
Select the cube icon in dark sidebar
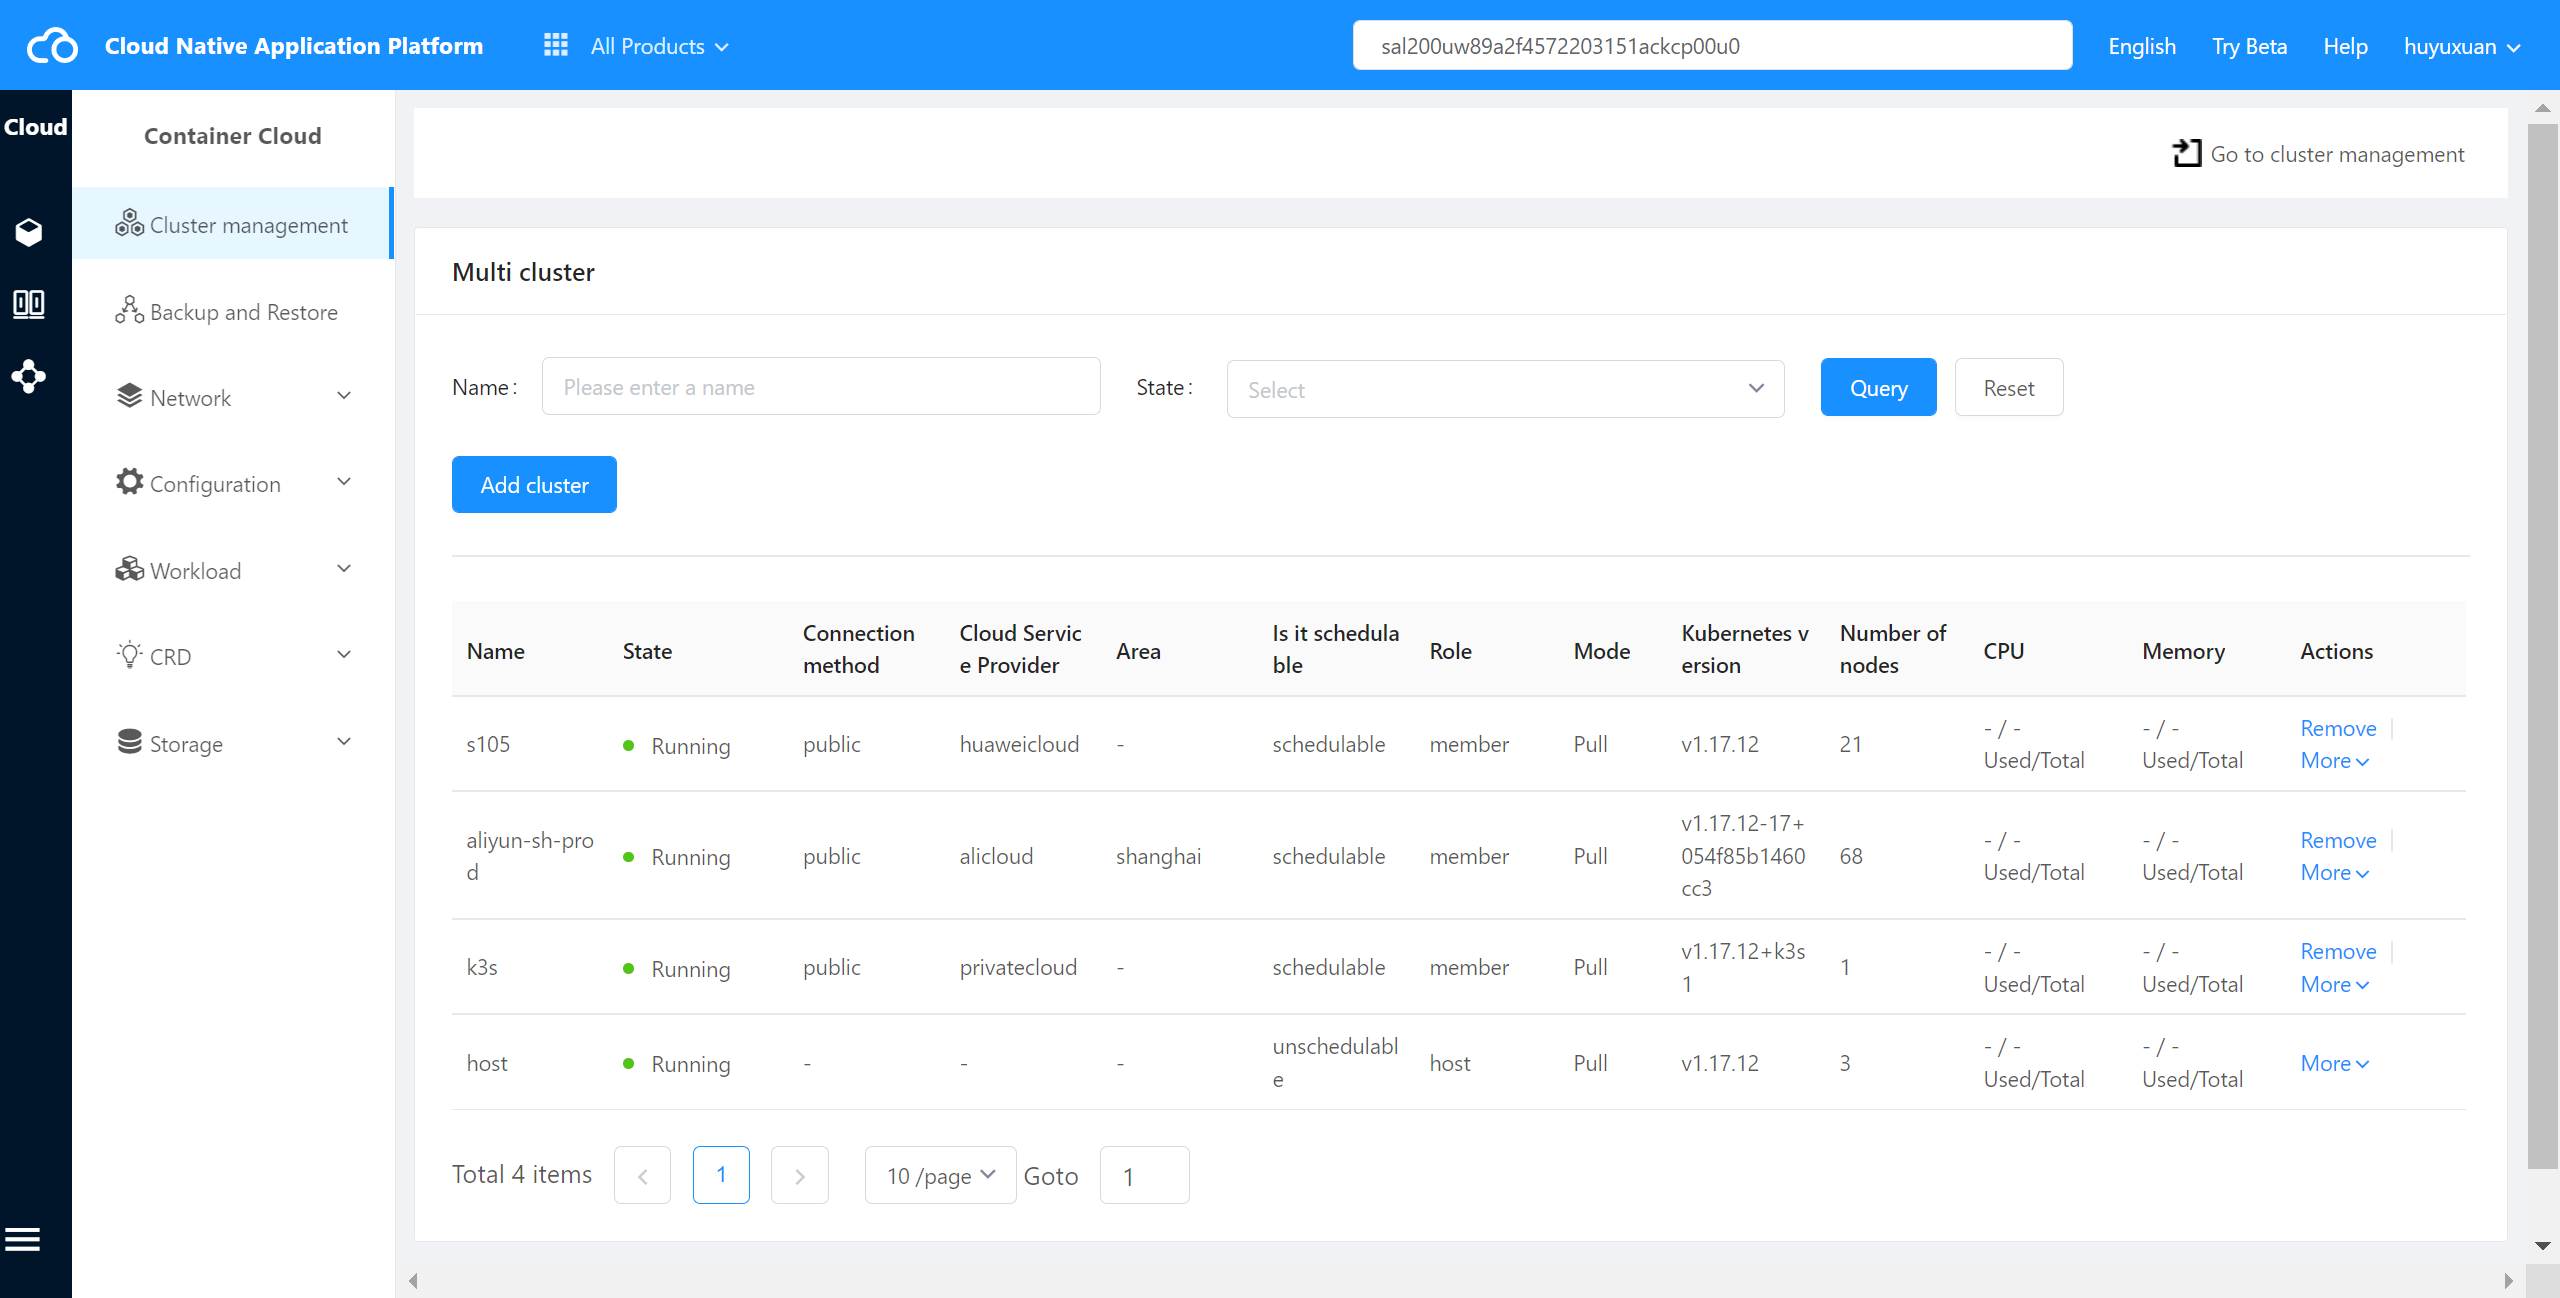pos(29,232)
